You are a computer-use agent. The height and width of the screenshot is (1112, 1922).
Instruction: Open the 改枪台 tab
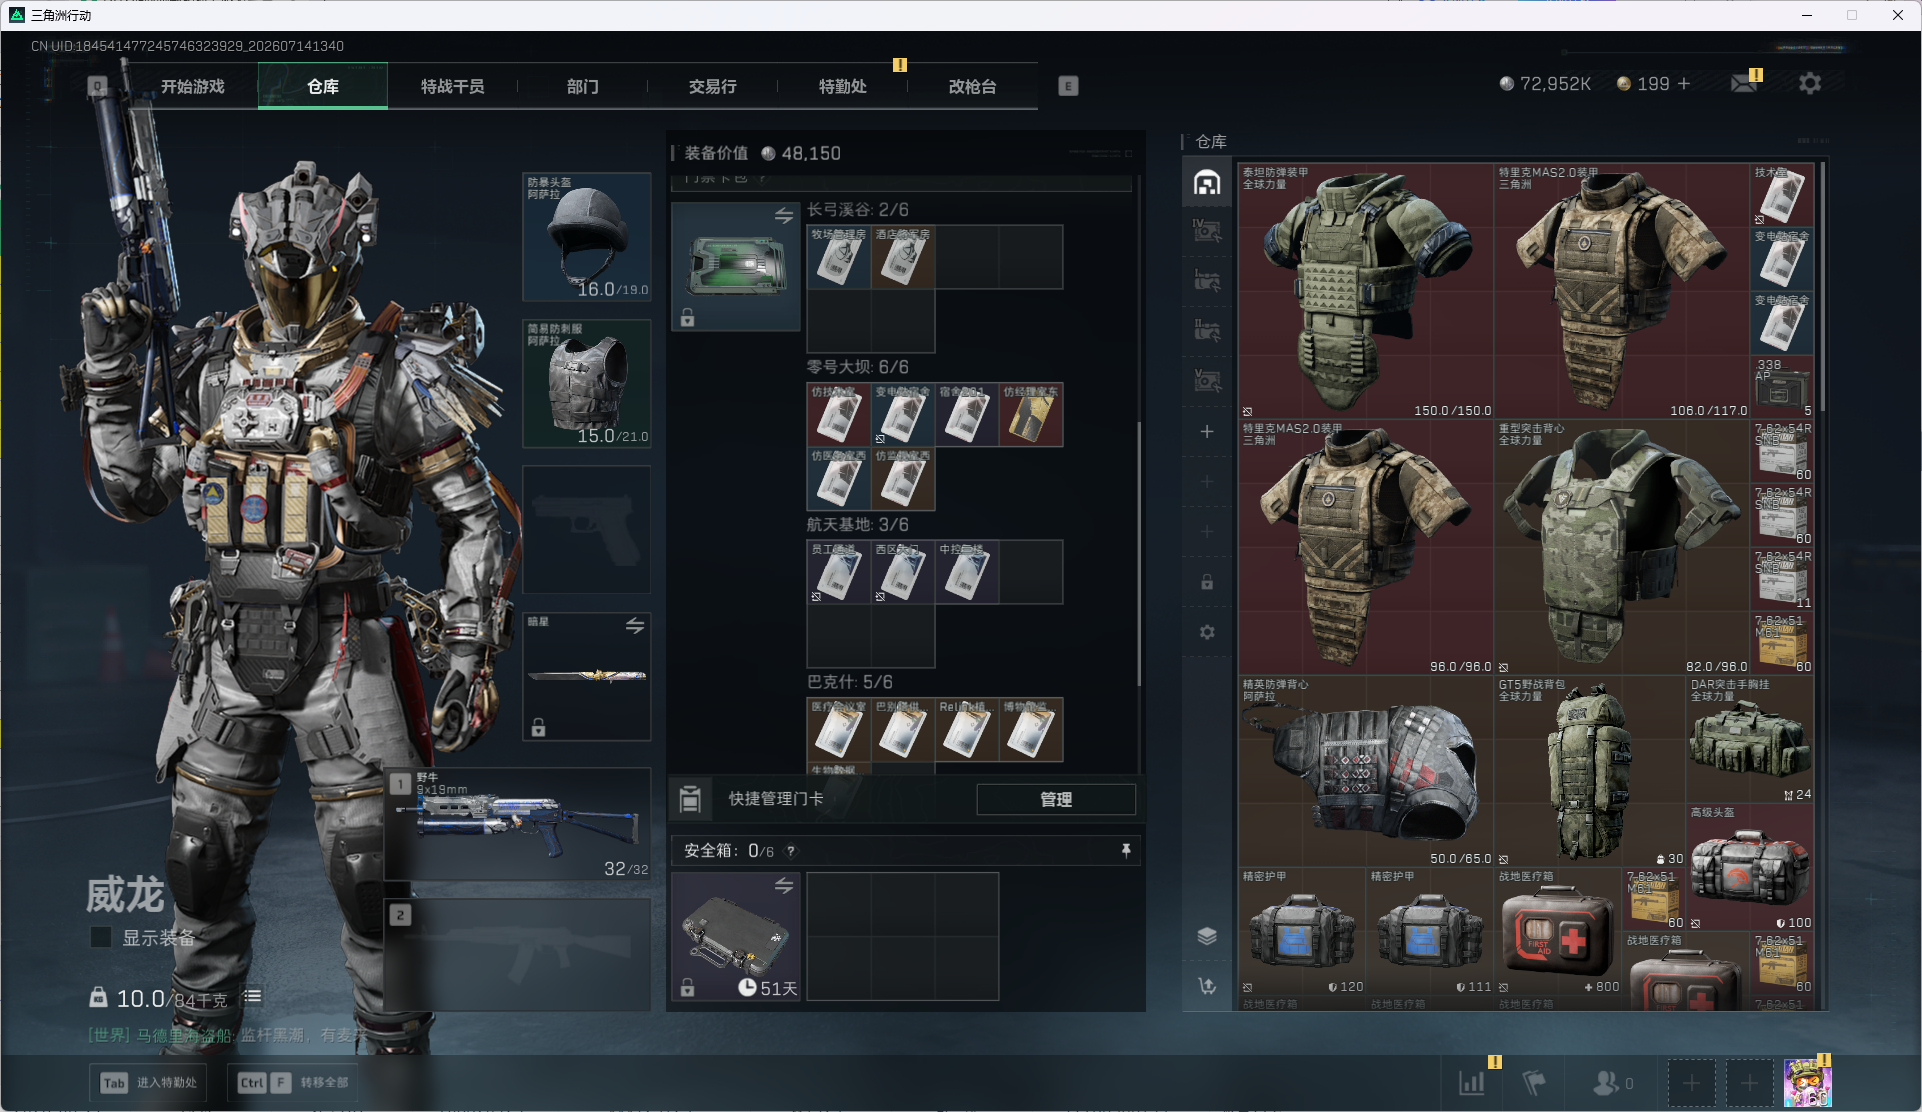972,86
